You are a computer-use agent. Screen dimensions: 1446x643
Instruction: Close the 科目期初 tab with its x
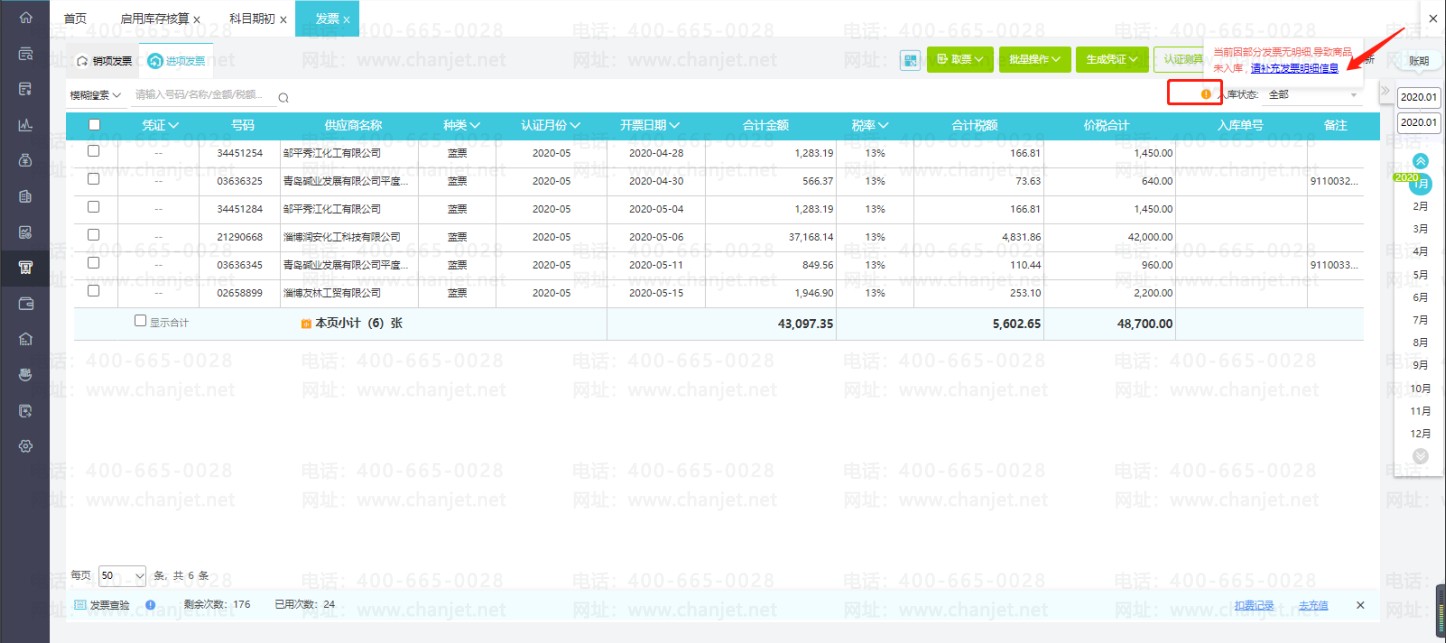point(284,20)
